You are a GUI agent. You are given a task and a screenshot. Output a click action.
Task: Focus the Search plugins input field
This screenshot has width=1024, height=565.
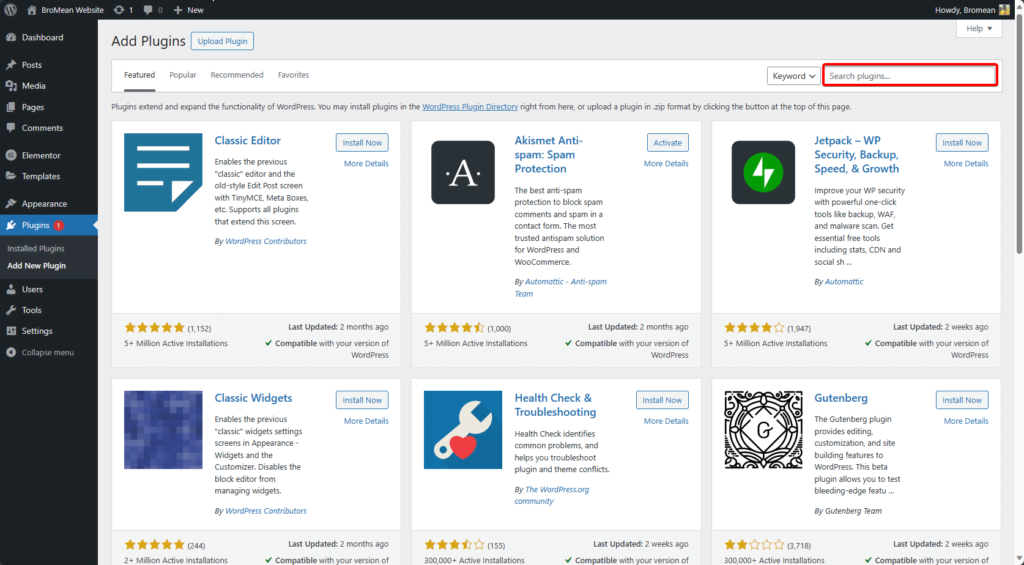[910, 75]
